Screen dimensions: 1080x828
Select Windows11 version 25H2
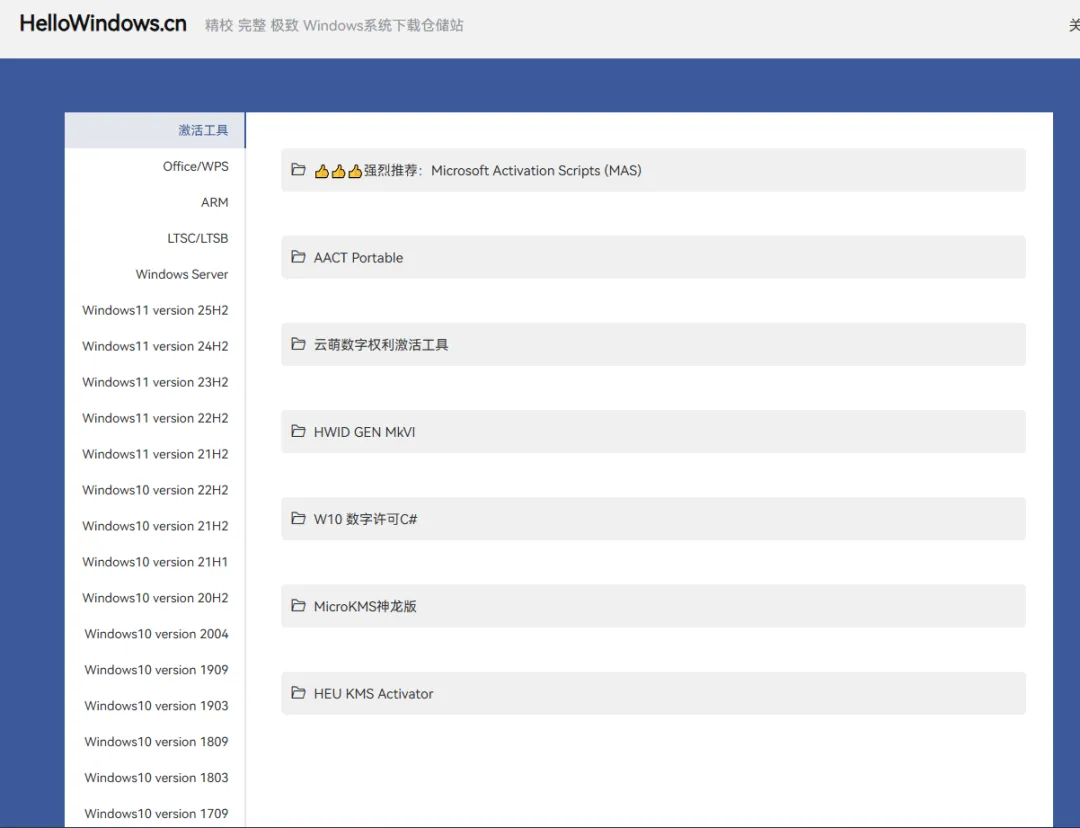[155, 310]
